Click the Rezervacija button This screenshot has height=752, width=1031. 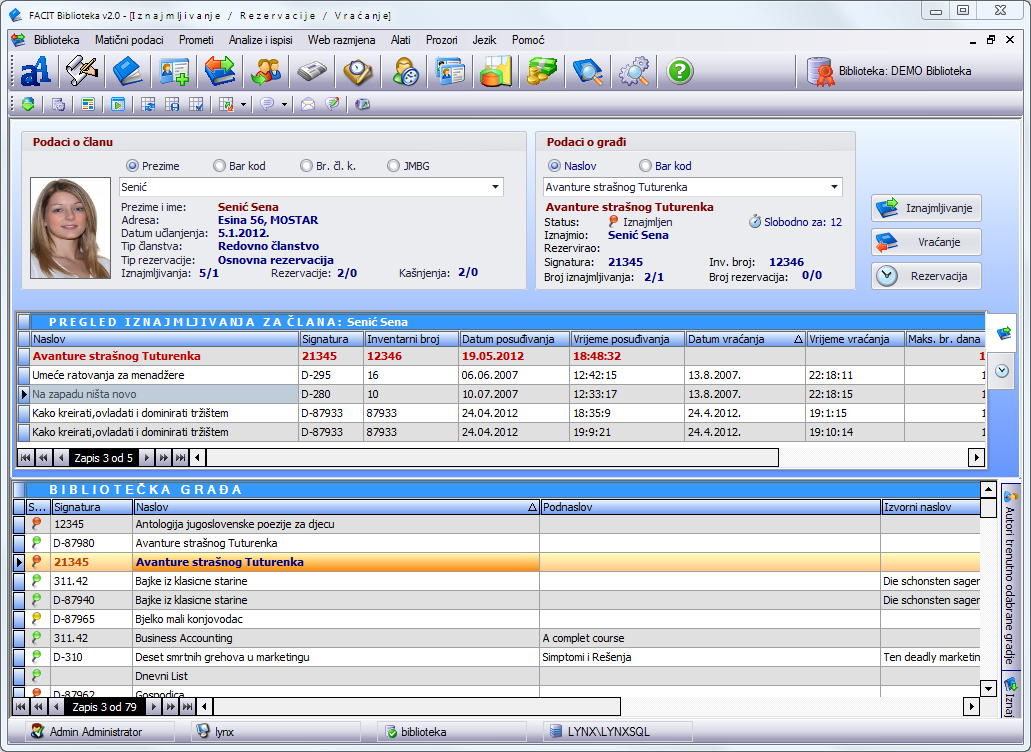(926, 276)
